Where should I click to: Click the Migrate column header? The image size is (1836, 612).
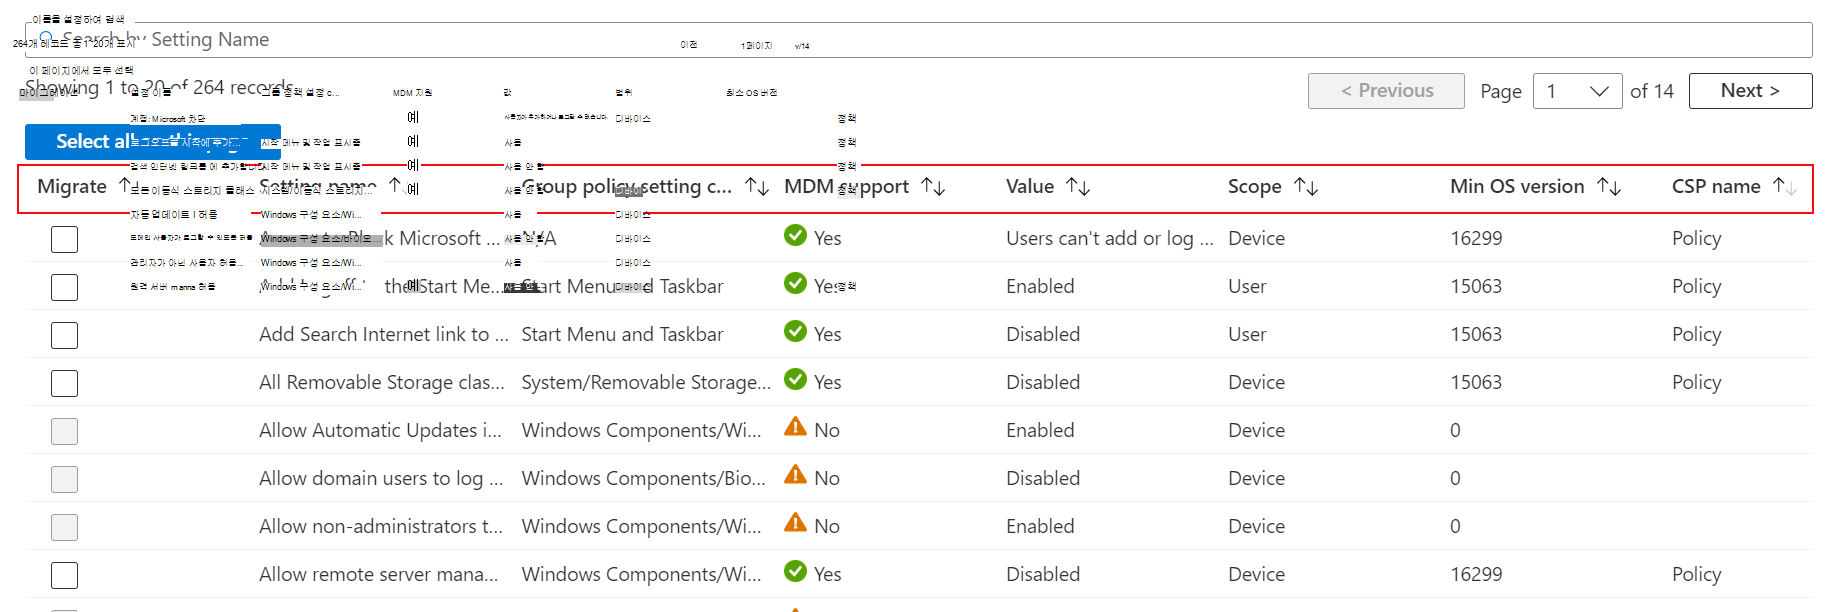(x=72, y=187)
